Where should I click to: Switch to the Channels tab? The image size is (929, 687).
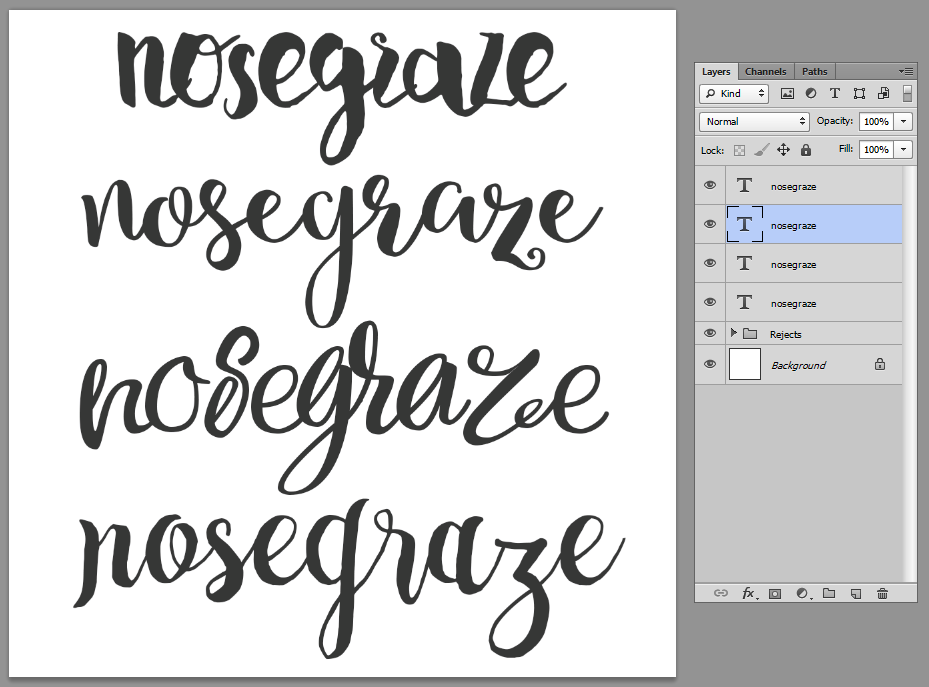click(x=766, y=72)
